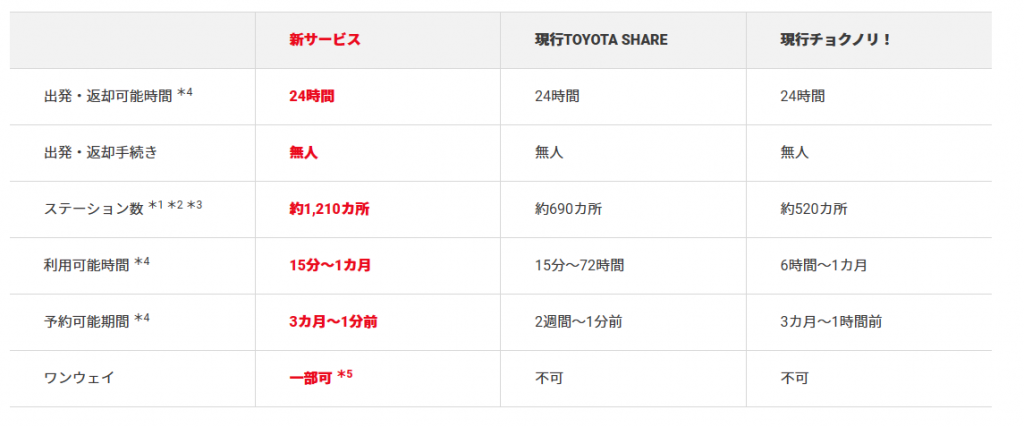Click the 利用可能時間 row label
This screenshot has height=427, width=1024.
[86, 265]
